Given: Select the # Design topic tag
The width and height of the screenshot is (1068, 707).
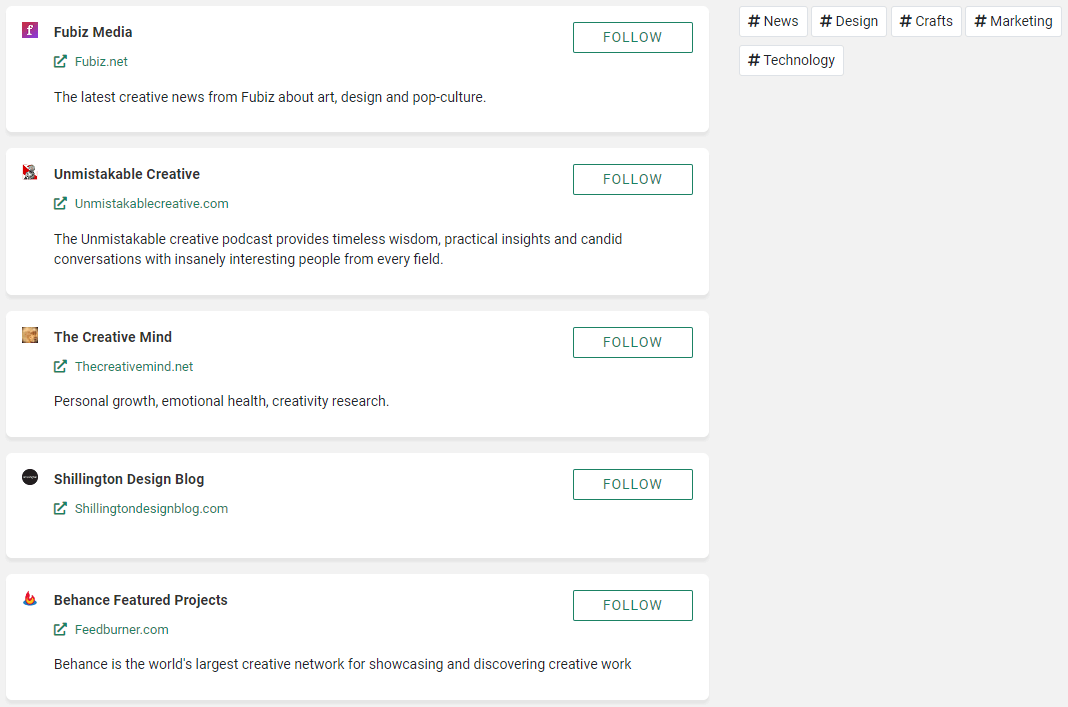Looking at the screenshot, I should tap(849, 21).
